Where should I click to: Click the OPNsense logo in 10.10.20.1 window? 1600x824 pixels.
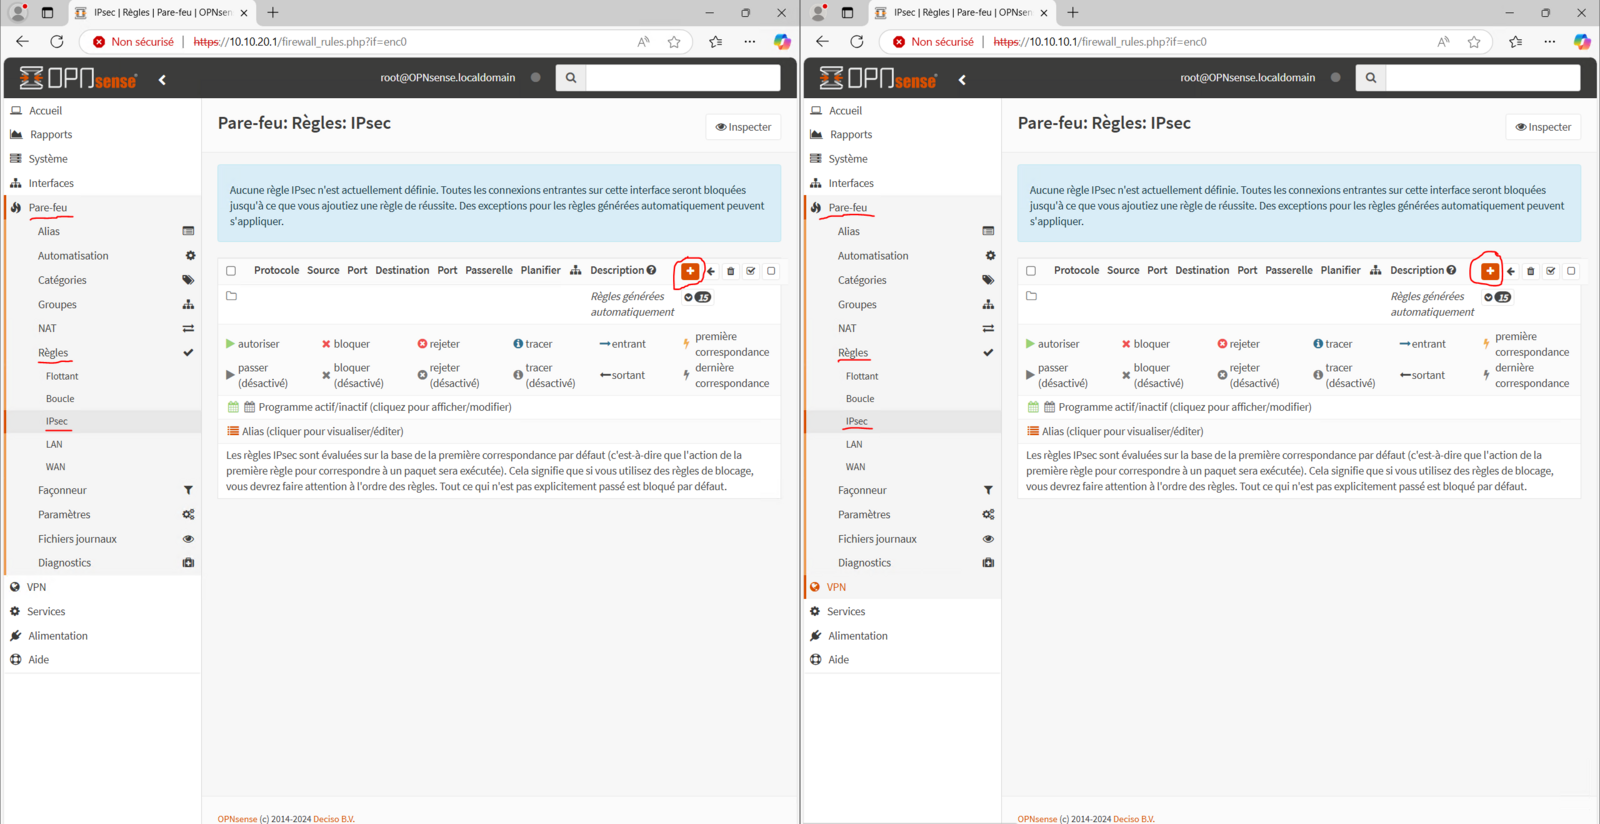[79, 78]
